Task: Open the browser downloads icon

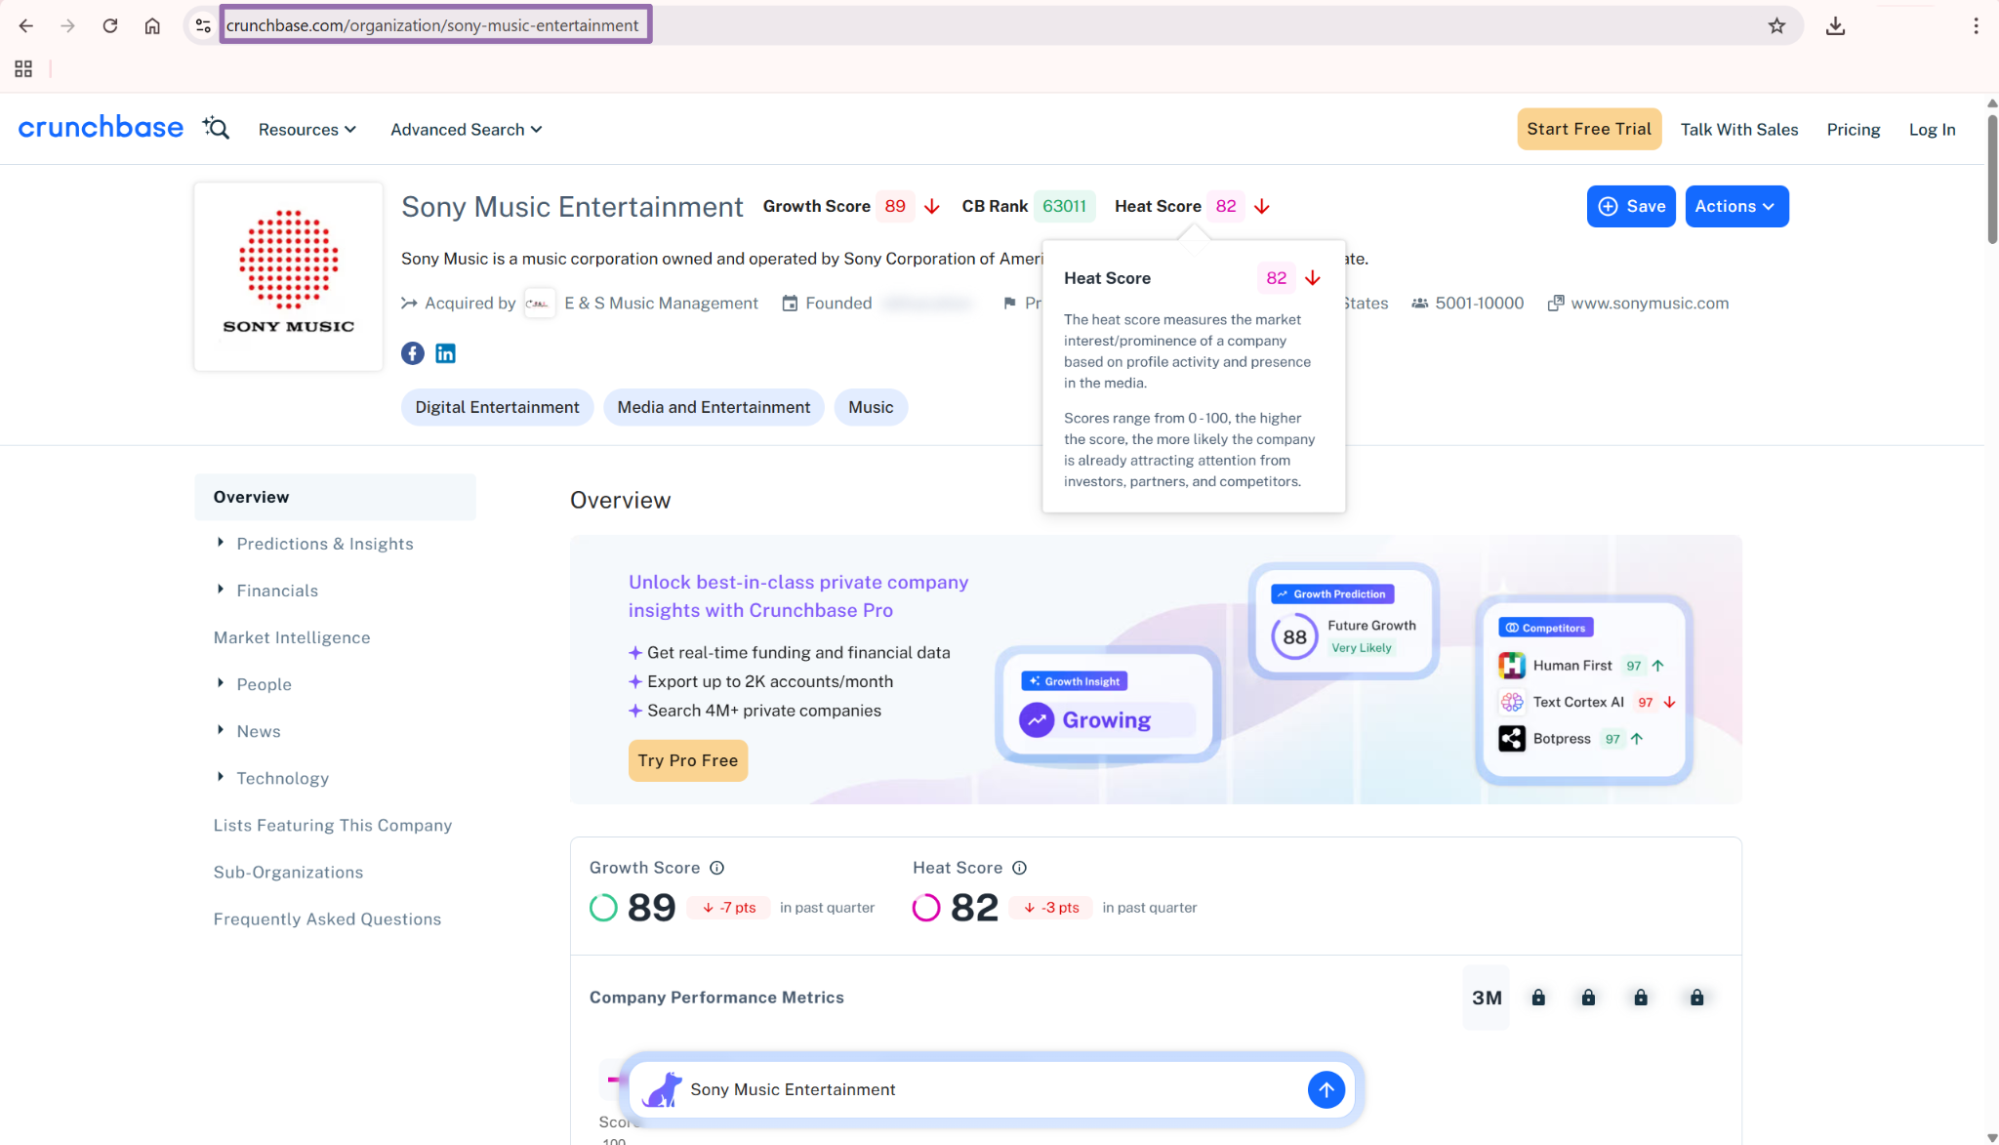Action: [x=1835, y=26]
